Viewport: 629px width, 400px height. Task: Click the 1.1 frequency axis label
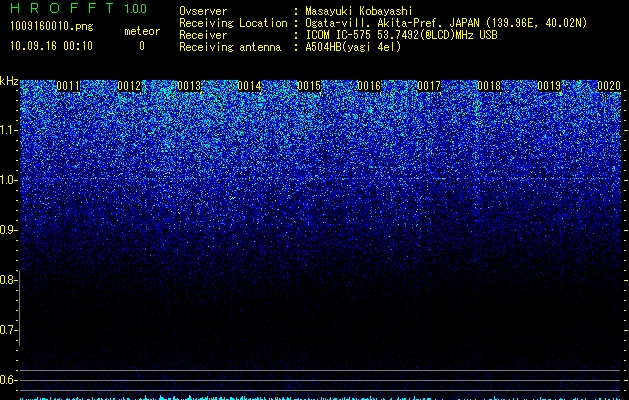pyautogui.click(x=8, y=130)
